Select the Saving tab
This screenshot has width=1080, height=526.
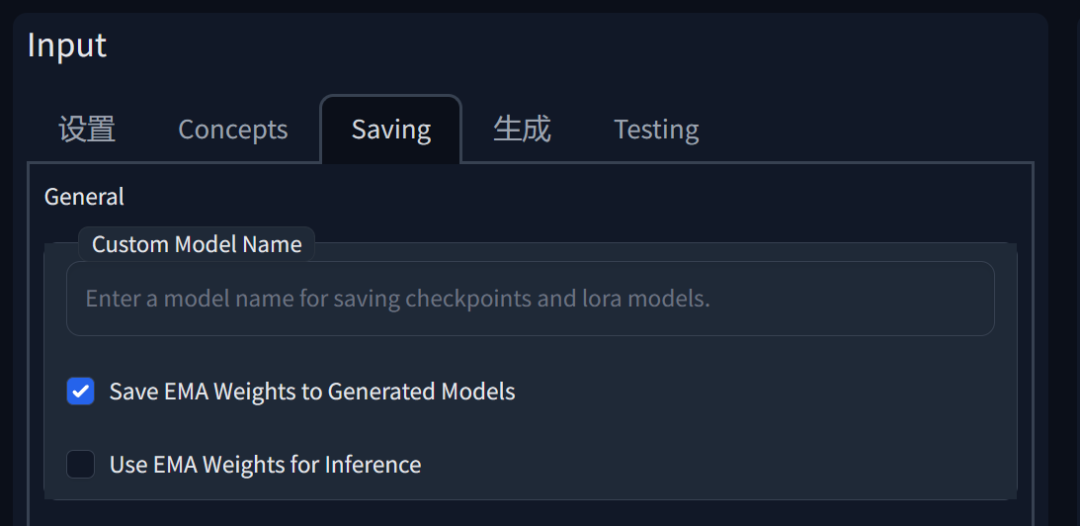(x=391, y=129)
